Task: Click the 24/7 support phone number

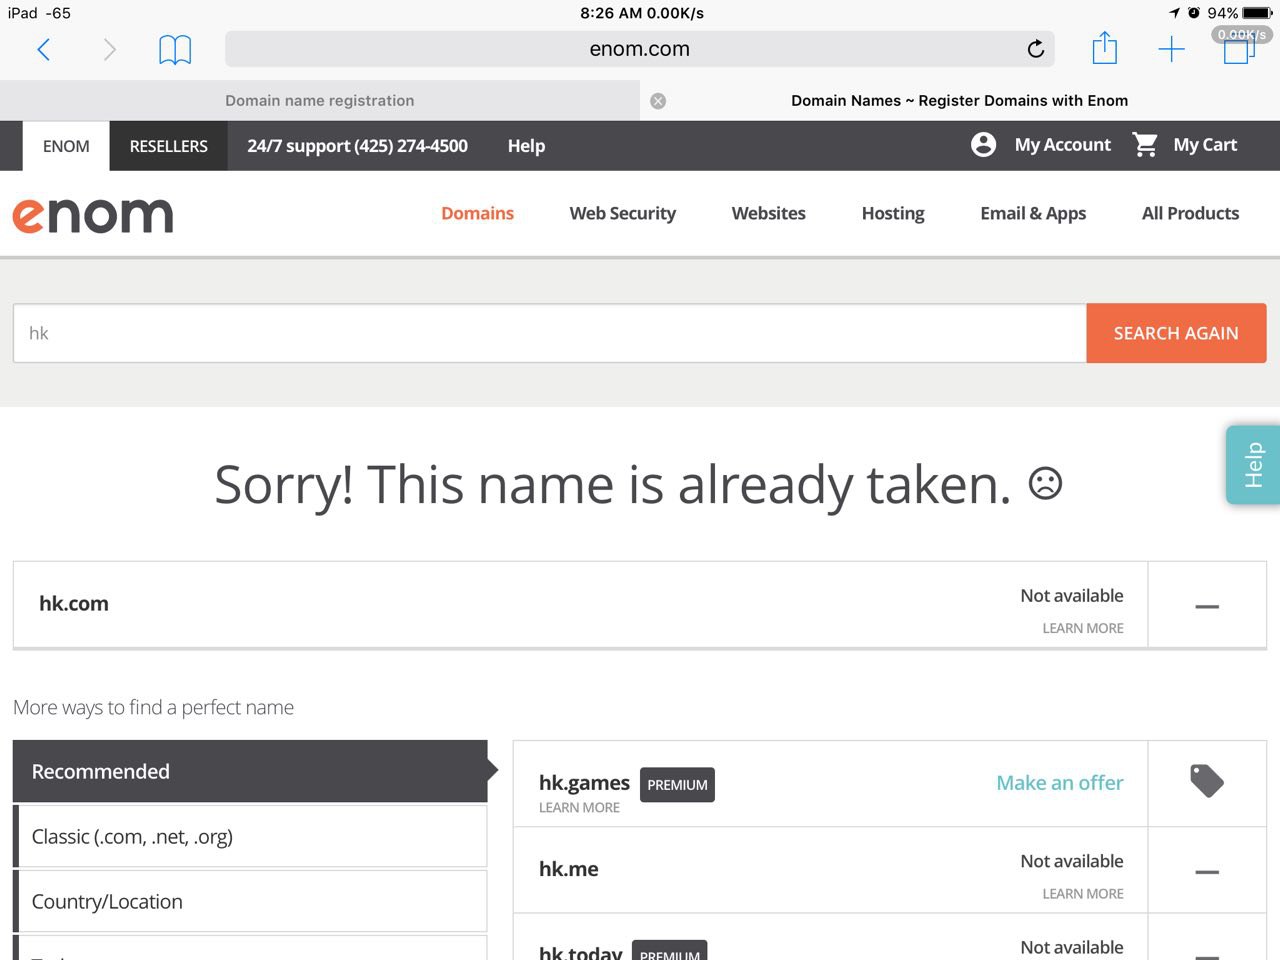Action: tap(357, 146)
